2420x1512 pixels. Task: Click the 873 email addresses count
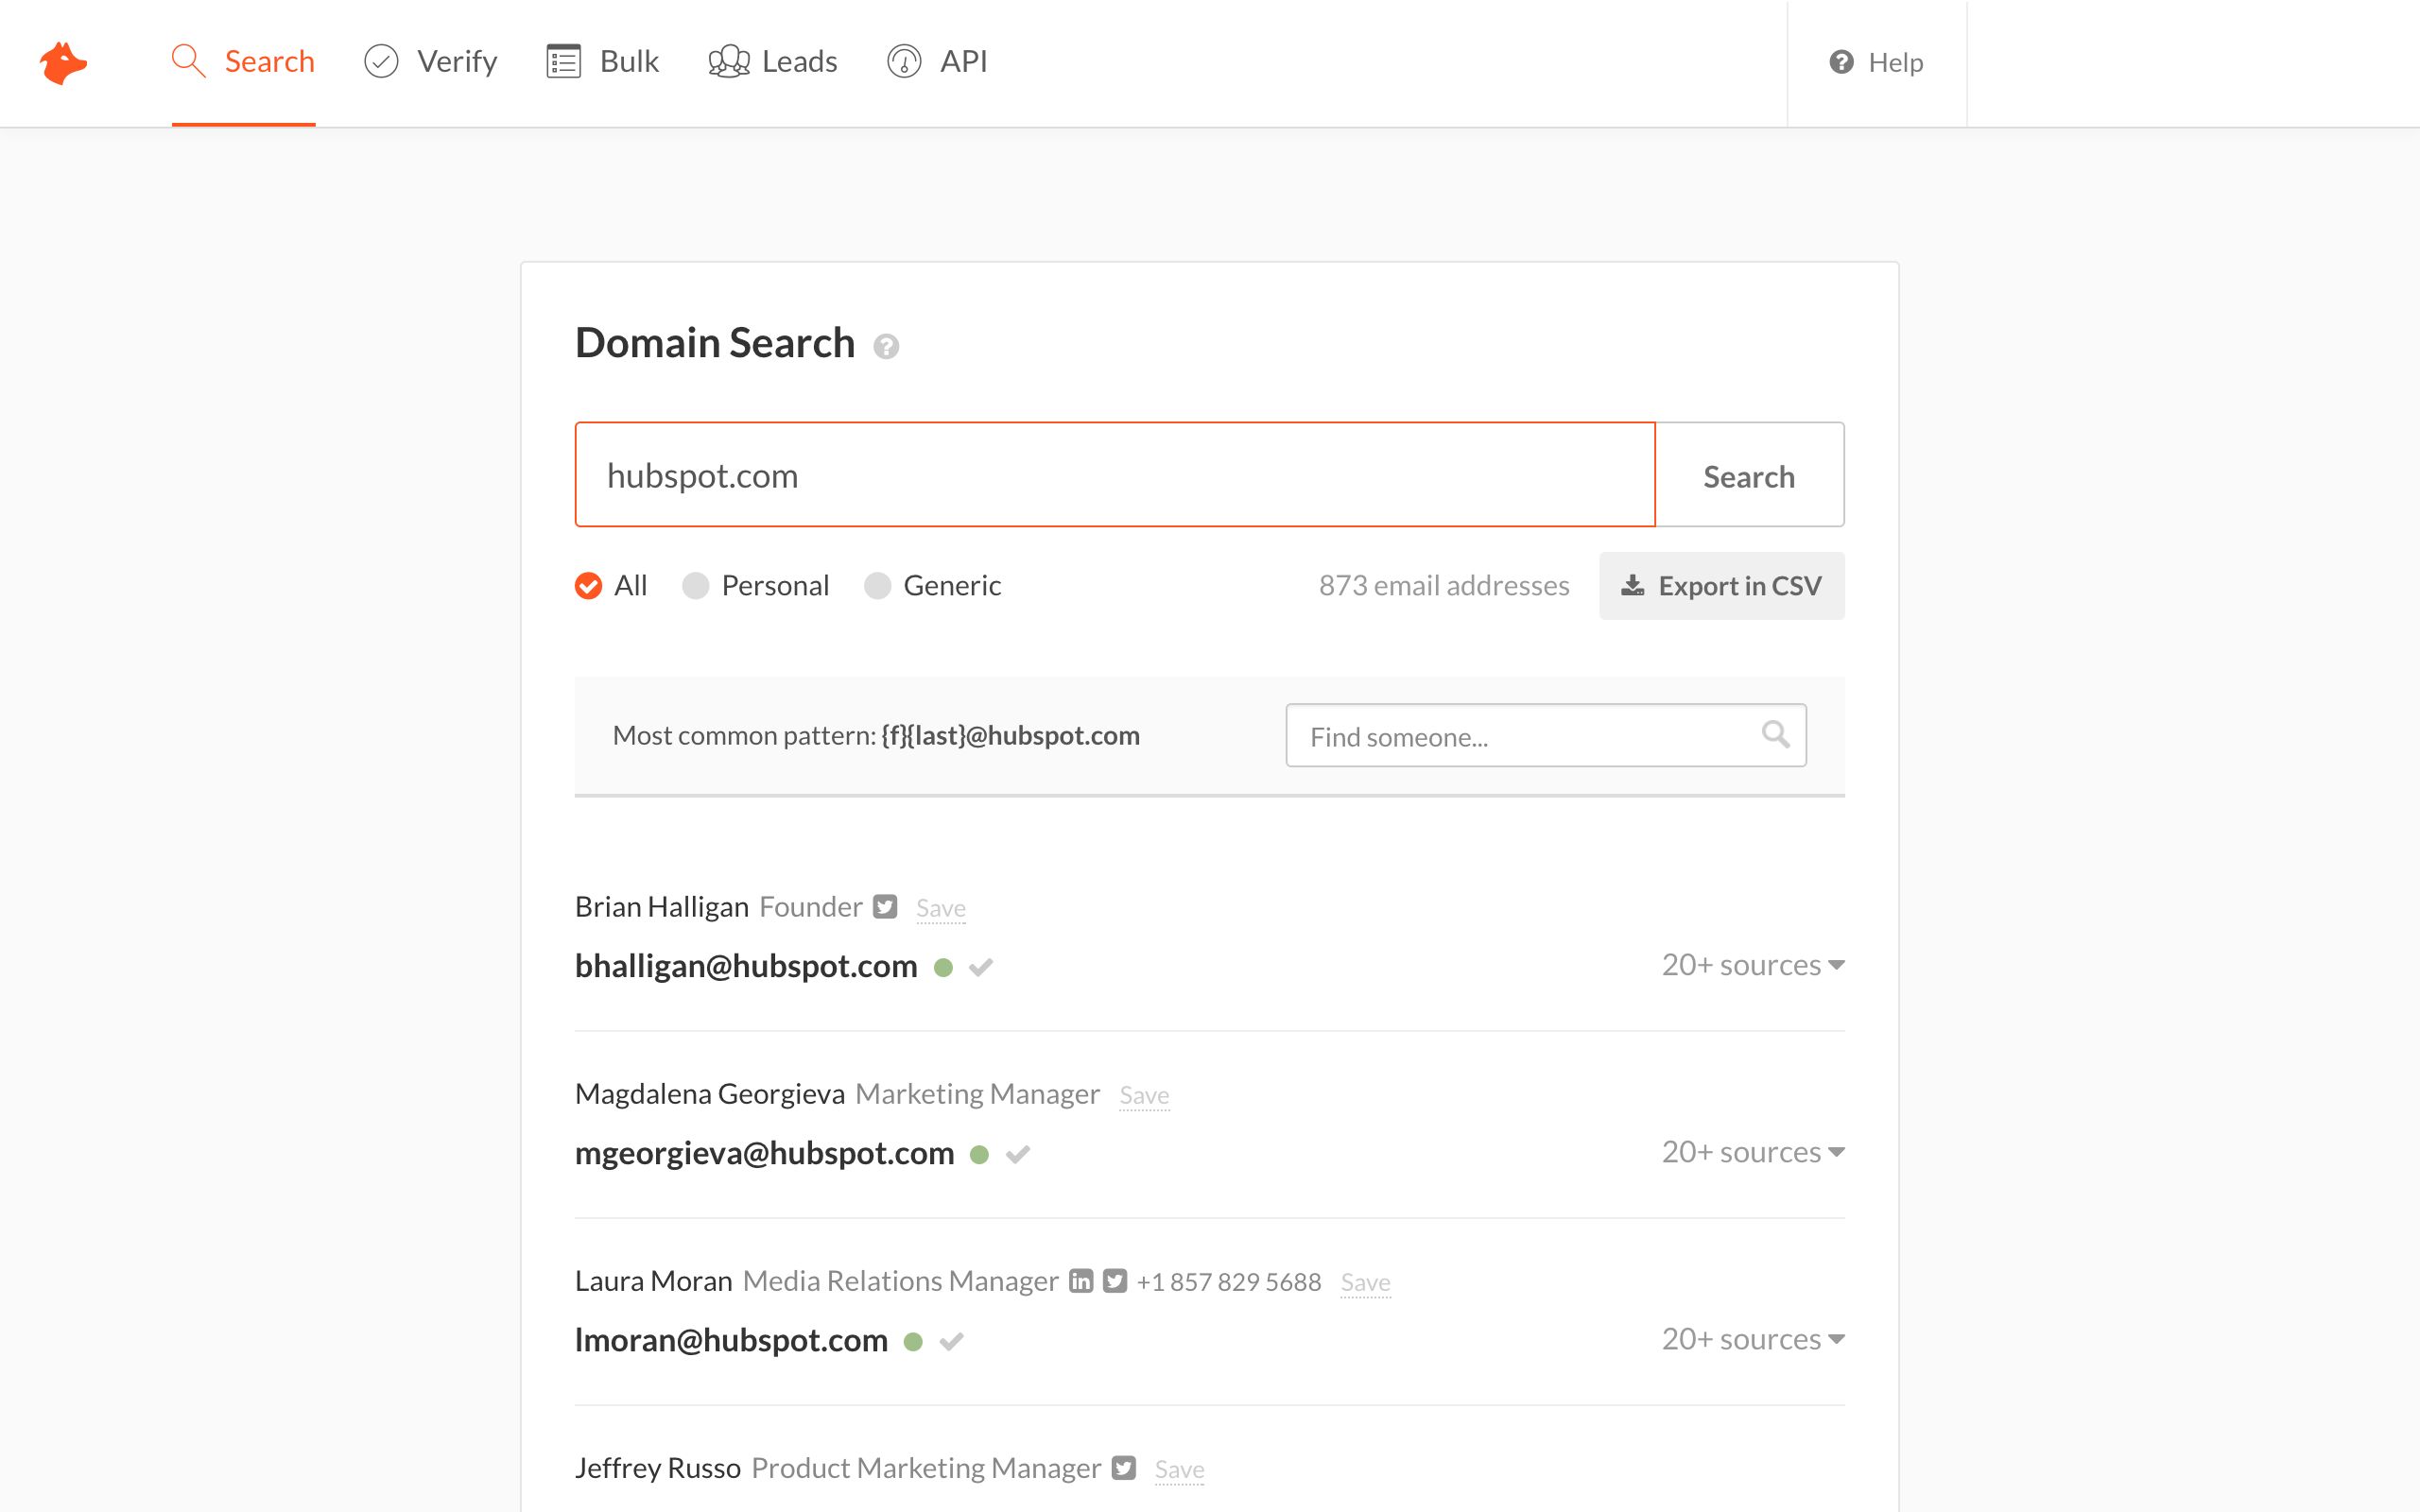pyautogui.click(x=1444, y=586)
